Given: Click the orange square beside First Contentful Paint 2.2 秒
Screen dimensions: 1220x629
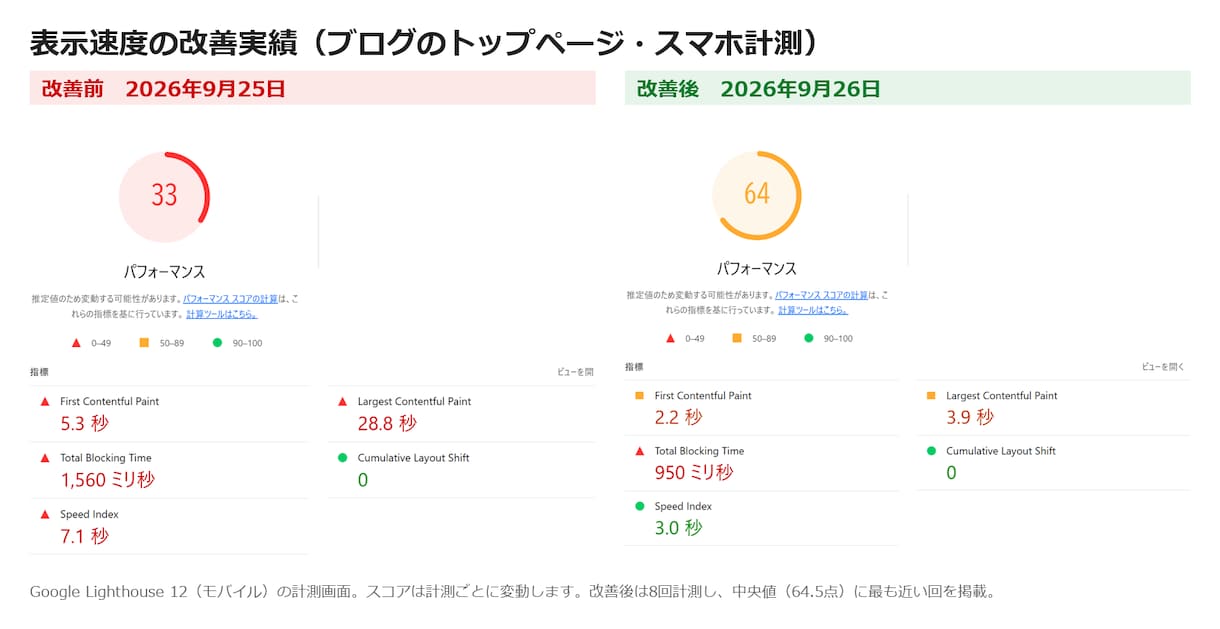Looking at the screenshot, I should [640, 395].
